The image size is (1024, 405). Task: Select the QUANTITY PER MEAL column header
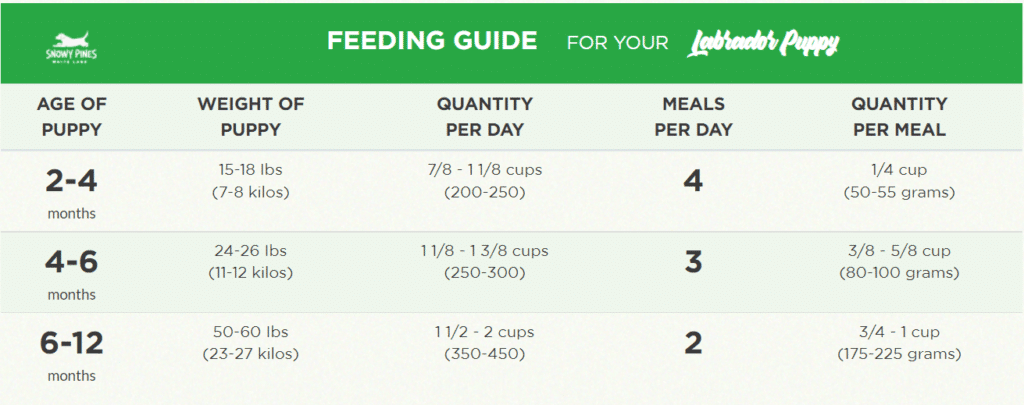click(x=899, y=117)
